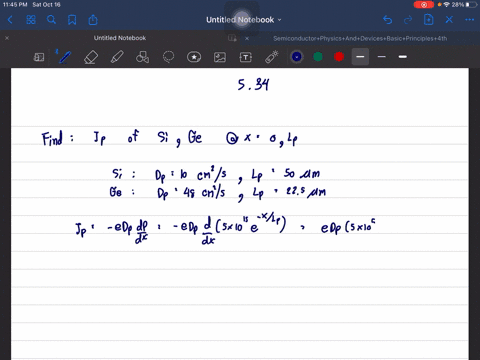
Task: Switch to the Semiconductor Physics And Devices tab
Action: click(x=360, y=38)
